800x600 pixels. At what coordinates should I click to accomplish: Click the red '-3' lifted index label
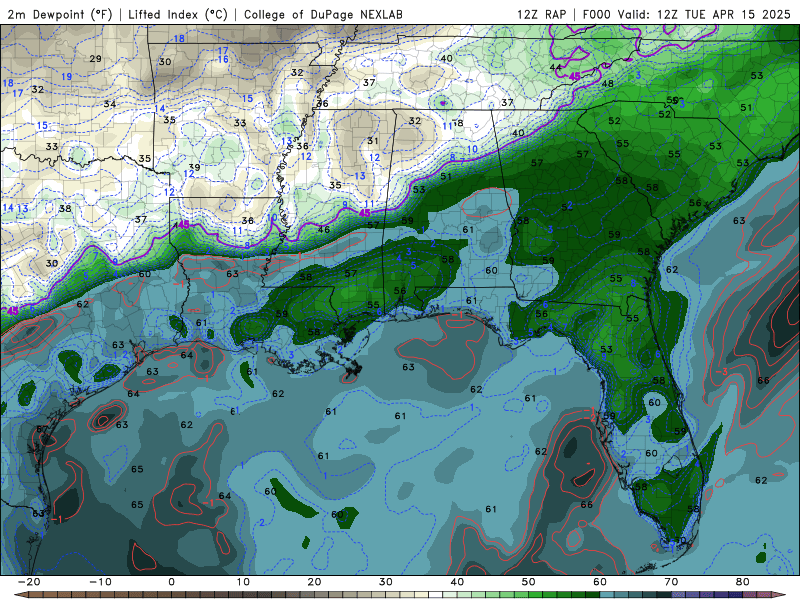click(721, 371)
